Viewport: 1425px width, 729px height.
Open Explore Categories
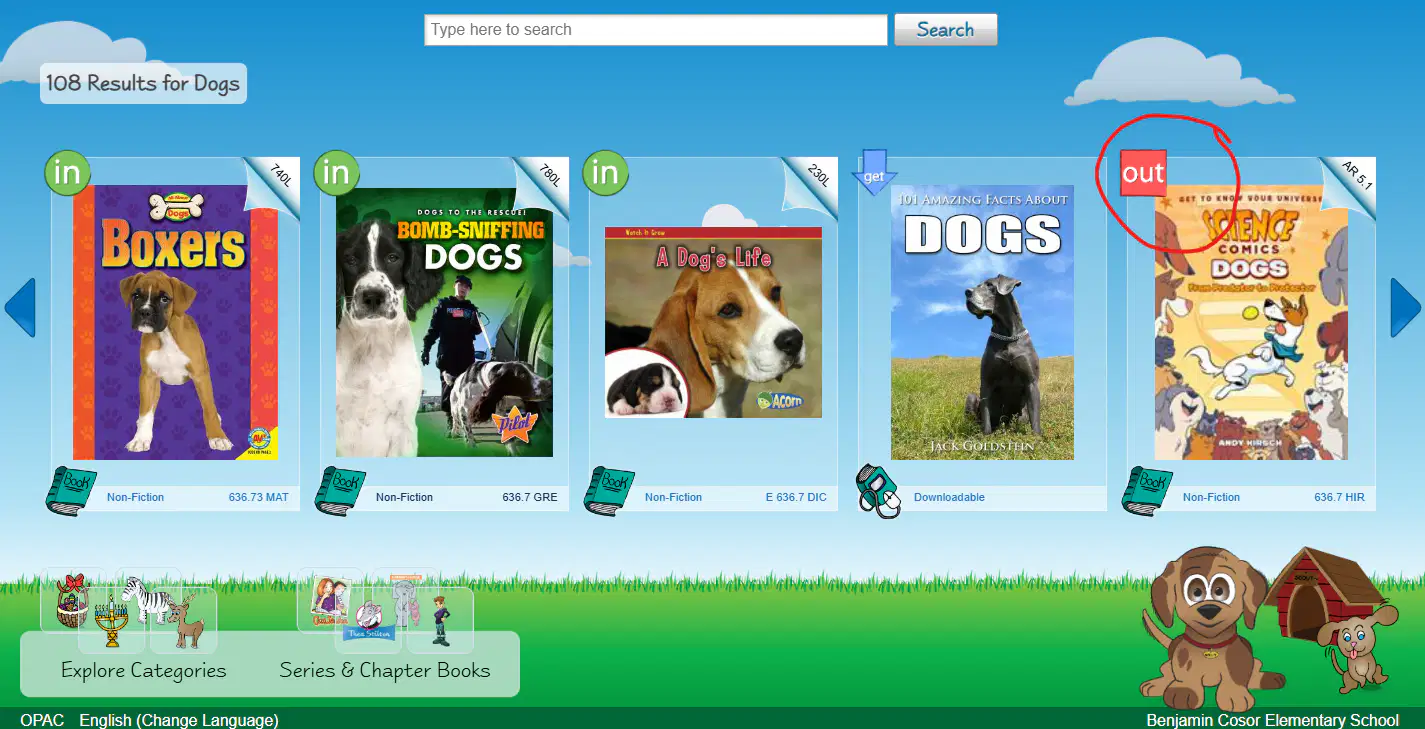pyautogui.click(x=144, y=671)
